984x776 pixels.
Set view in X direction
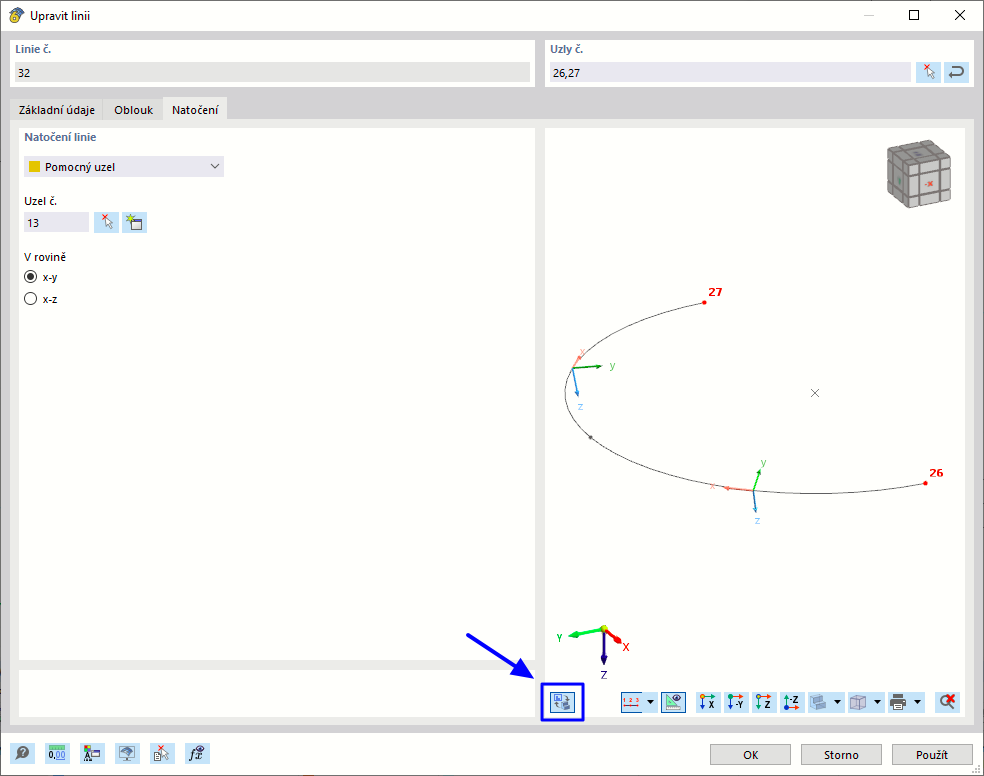point(708,702)
